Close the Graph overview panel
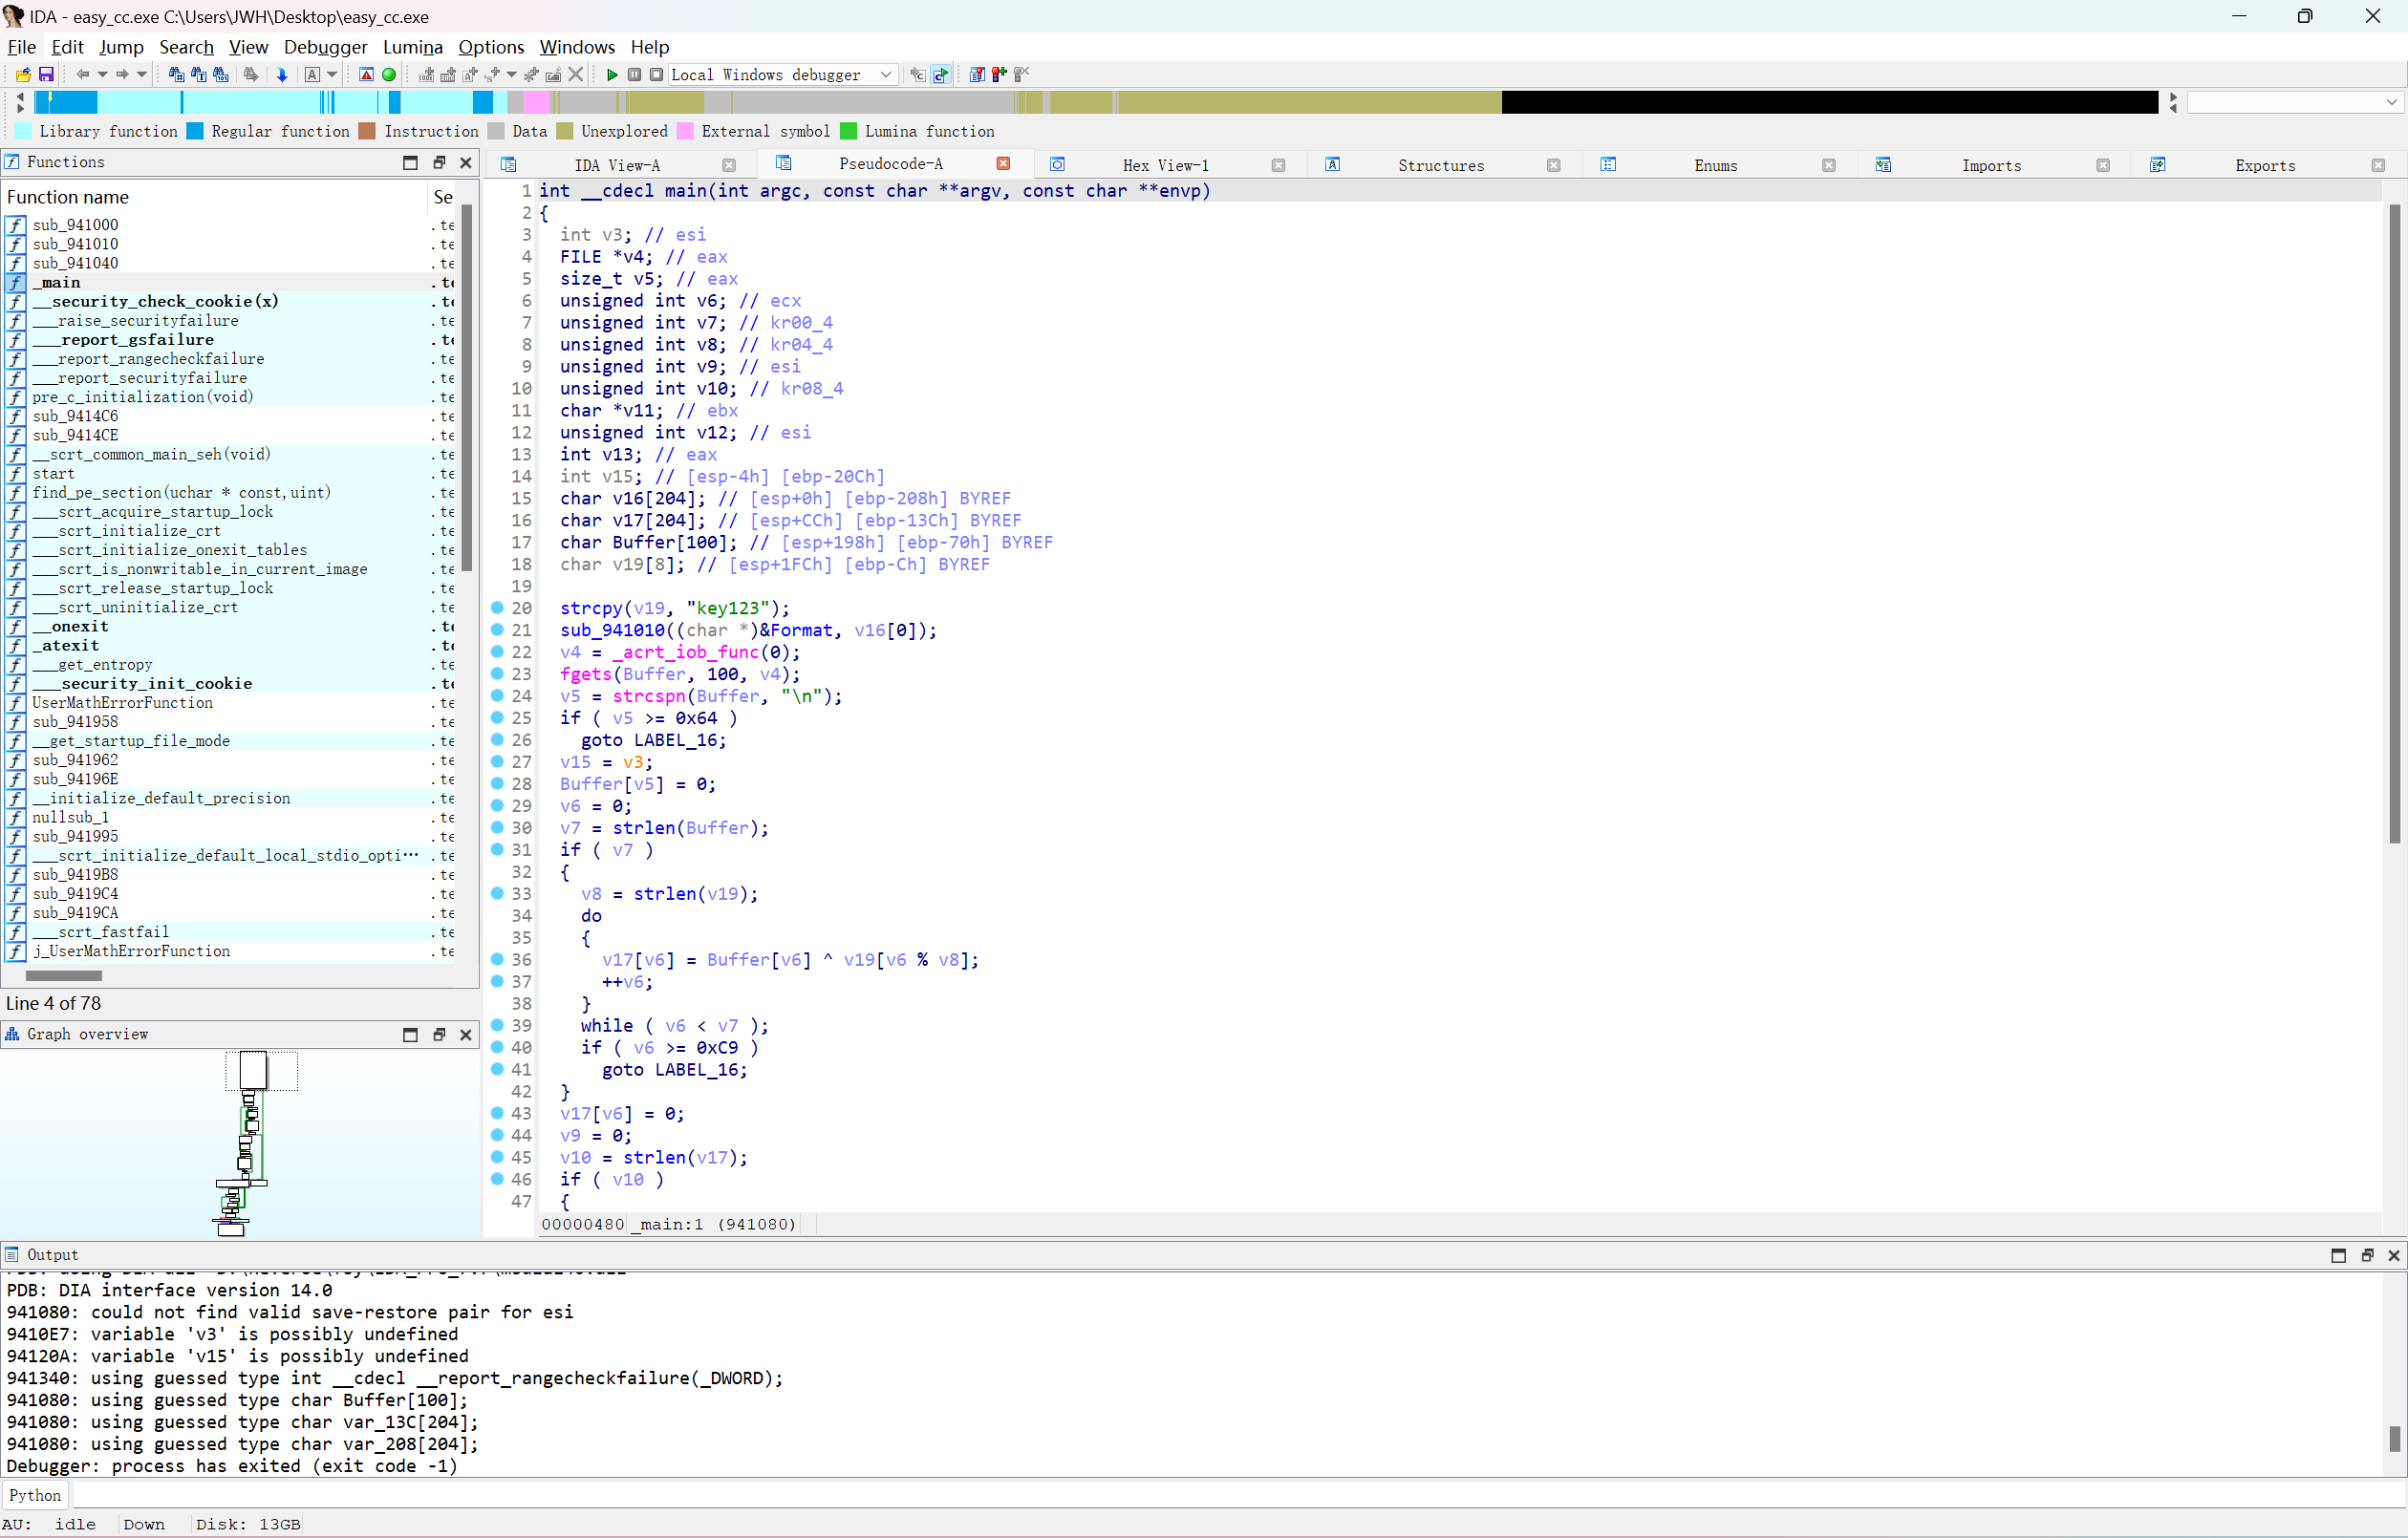Screen dimensions: 2408x1538 click(x=465, y=1034)
